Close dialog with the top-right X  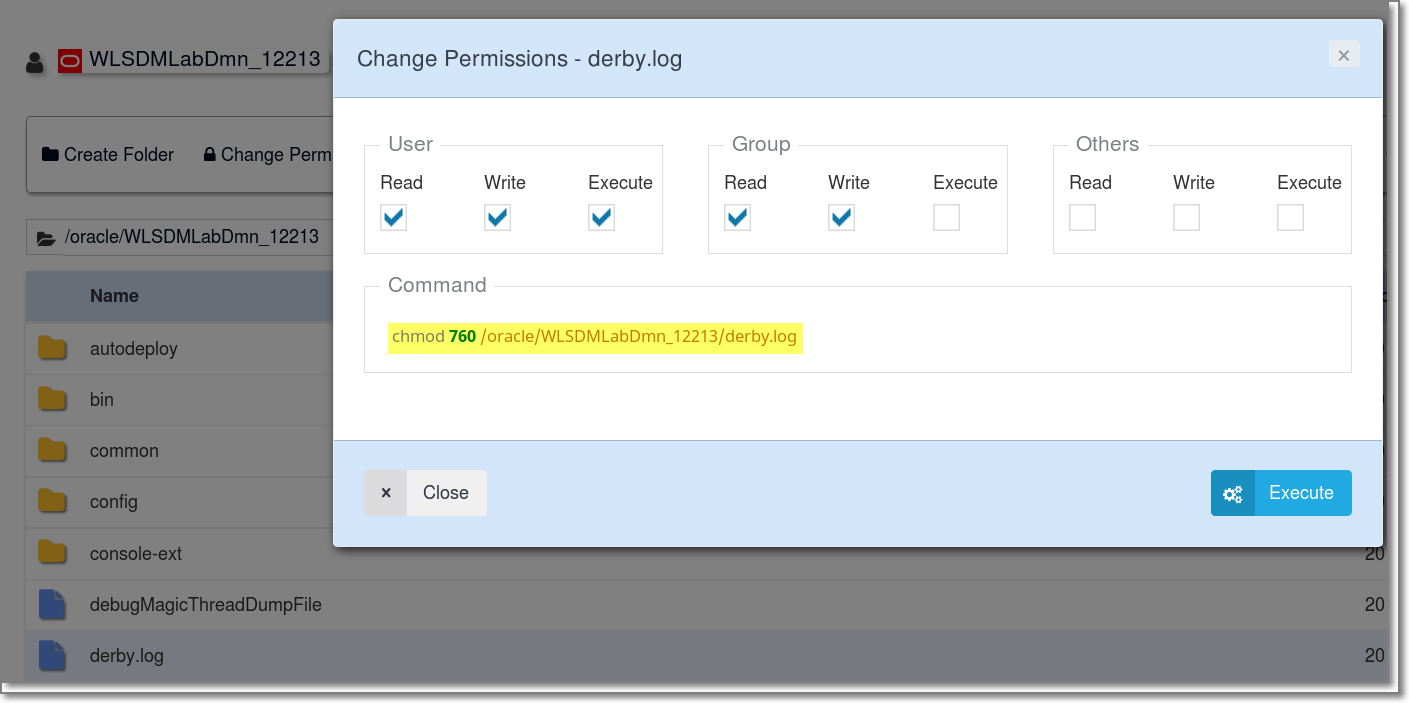pyautogui.click(x=1344, y=55)
